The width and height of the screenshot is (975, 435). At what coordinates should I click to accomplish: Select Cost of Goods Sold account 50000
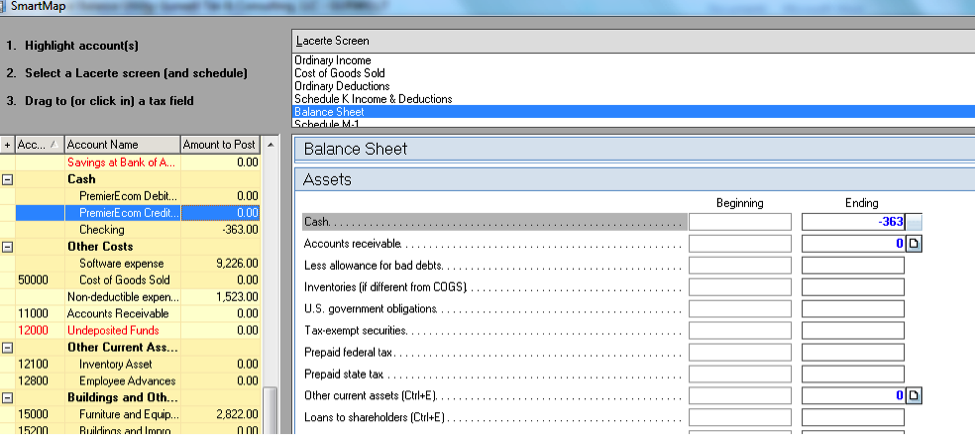pos(130,280)
